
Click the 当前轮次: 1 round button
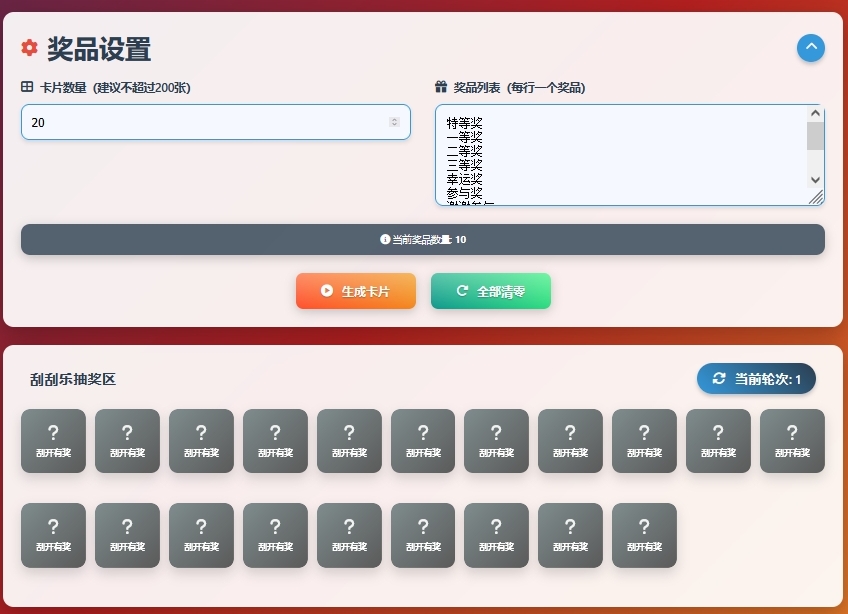(x=756, y=379)
